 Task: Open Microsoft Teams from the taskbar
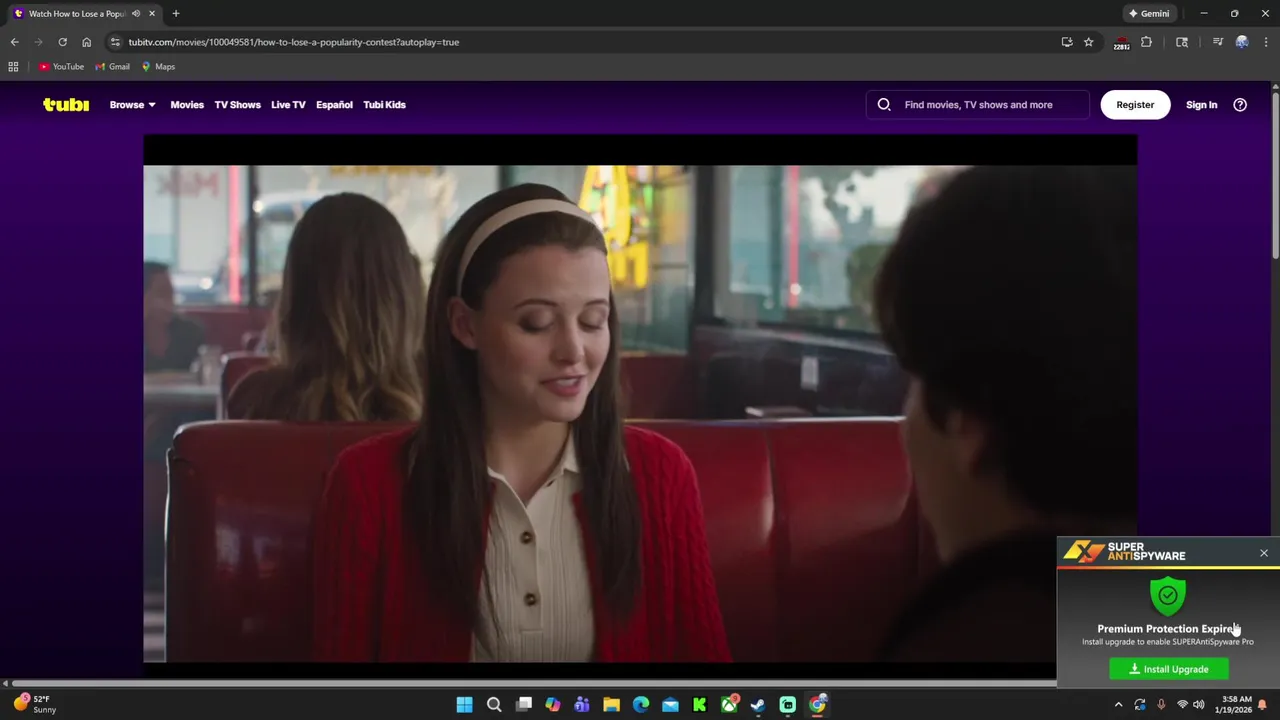(x=582, y=705)
